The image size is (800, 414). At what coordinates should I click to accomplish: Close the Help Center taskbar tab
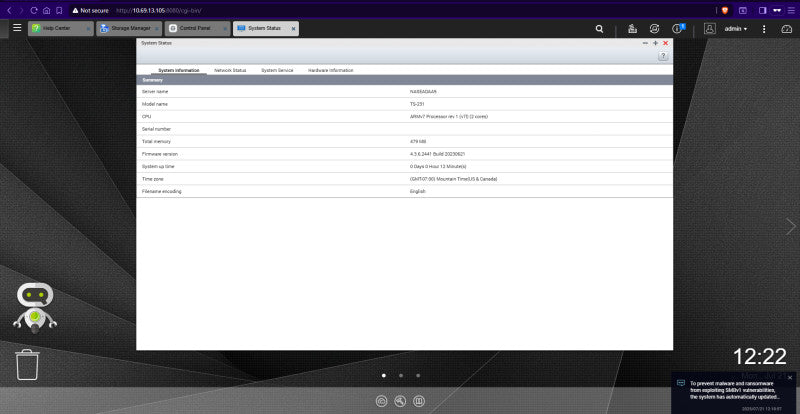pos(88,29)
